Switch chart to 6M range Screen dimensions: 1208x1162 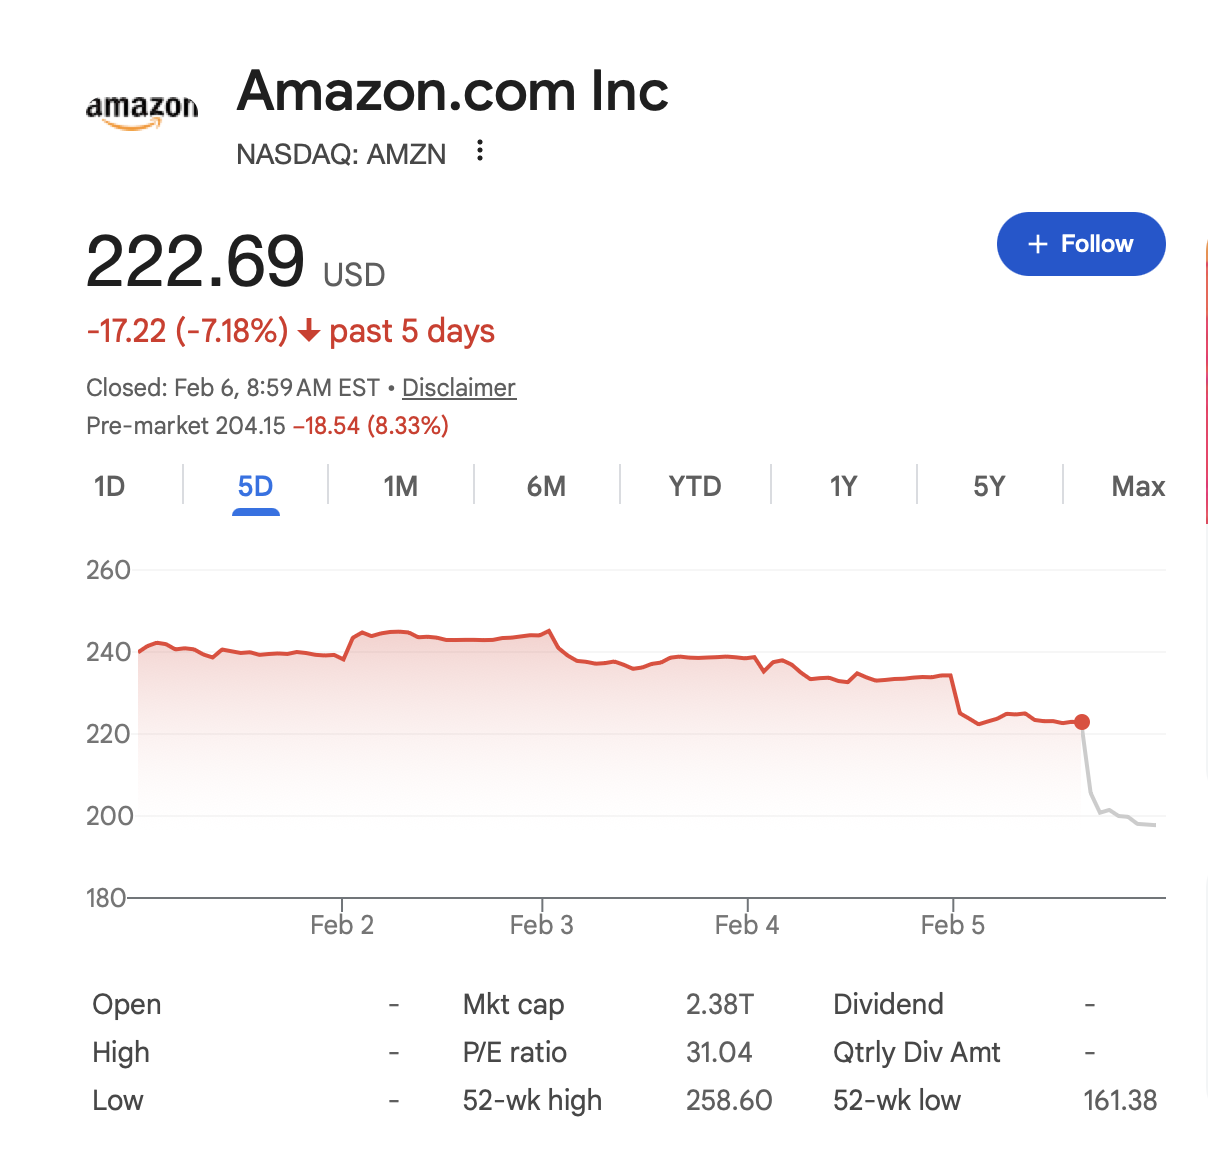546,487
